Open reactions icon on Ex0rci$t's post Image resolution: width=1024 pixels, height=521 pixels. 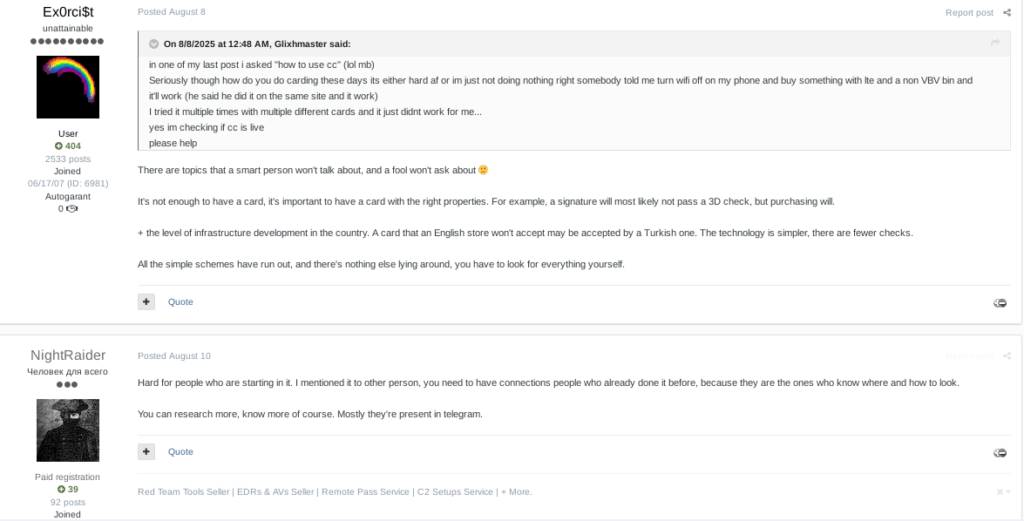point(999,303)
